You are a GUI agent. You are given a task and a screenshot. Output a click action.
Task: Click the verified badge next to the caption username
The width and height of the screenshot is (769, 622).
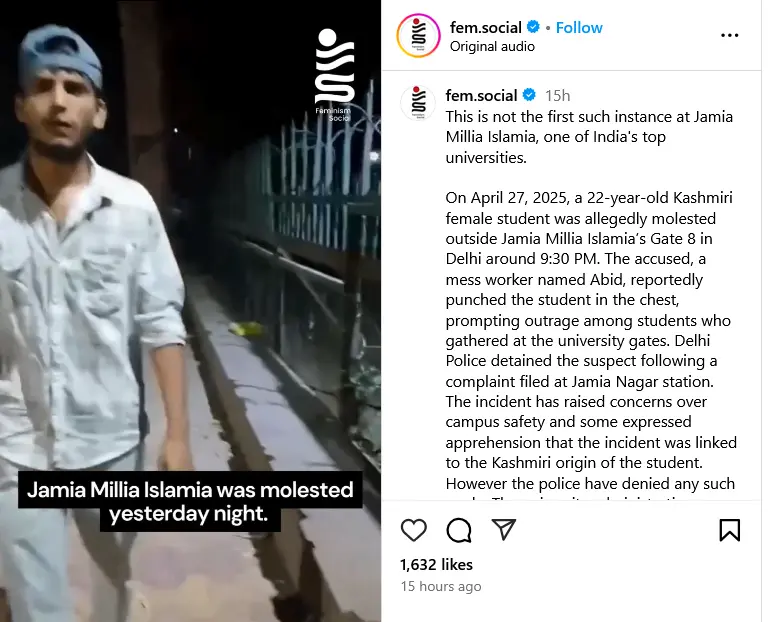pyautogui.click(x=529, y=96)
